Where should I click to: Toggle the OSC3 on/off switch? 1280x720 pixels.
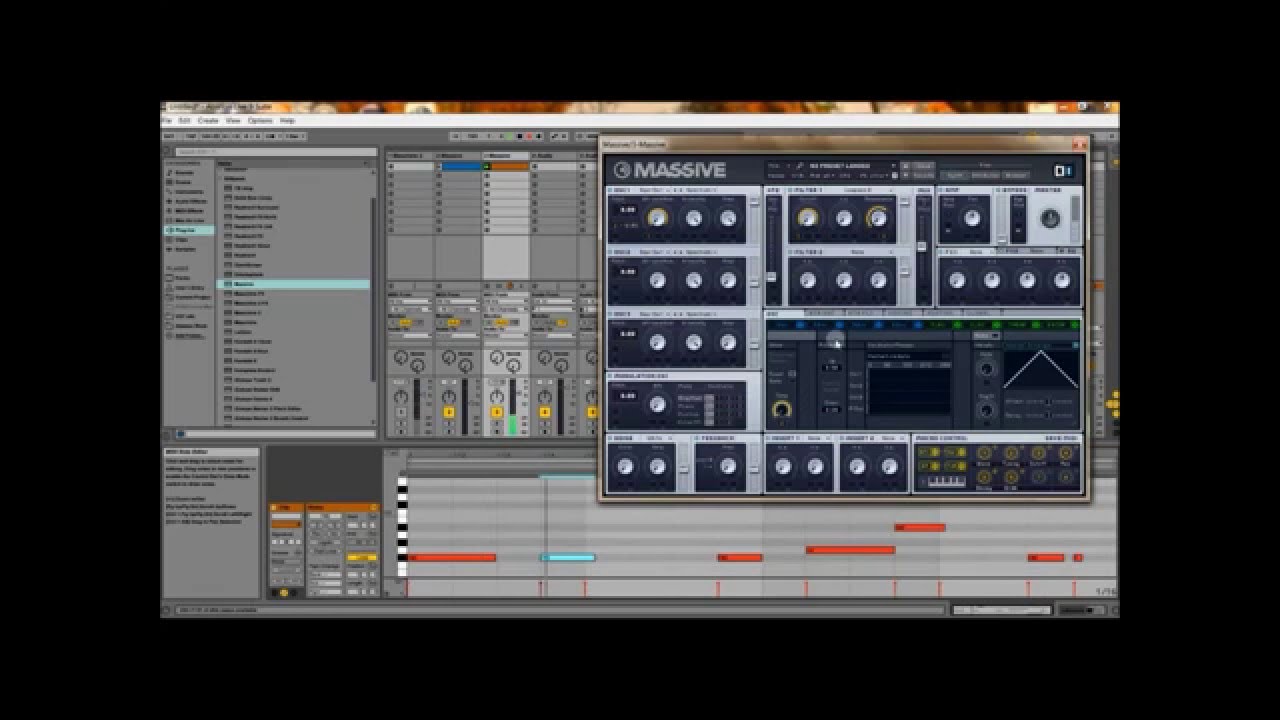tap(610, 314)
